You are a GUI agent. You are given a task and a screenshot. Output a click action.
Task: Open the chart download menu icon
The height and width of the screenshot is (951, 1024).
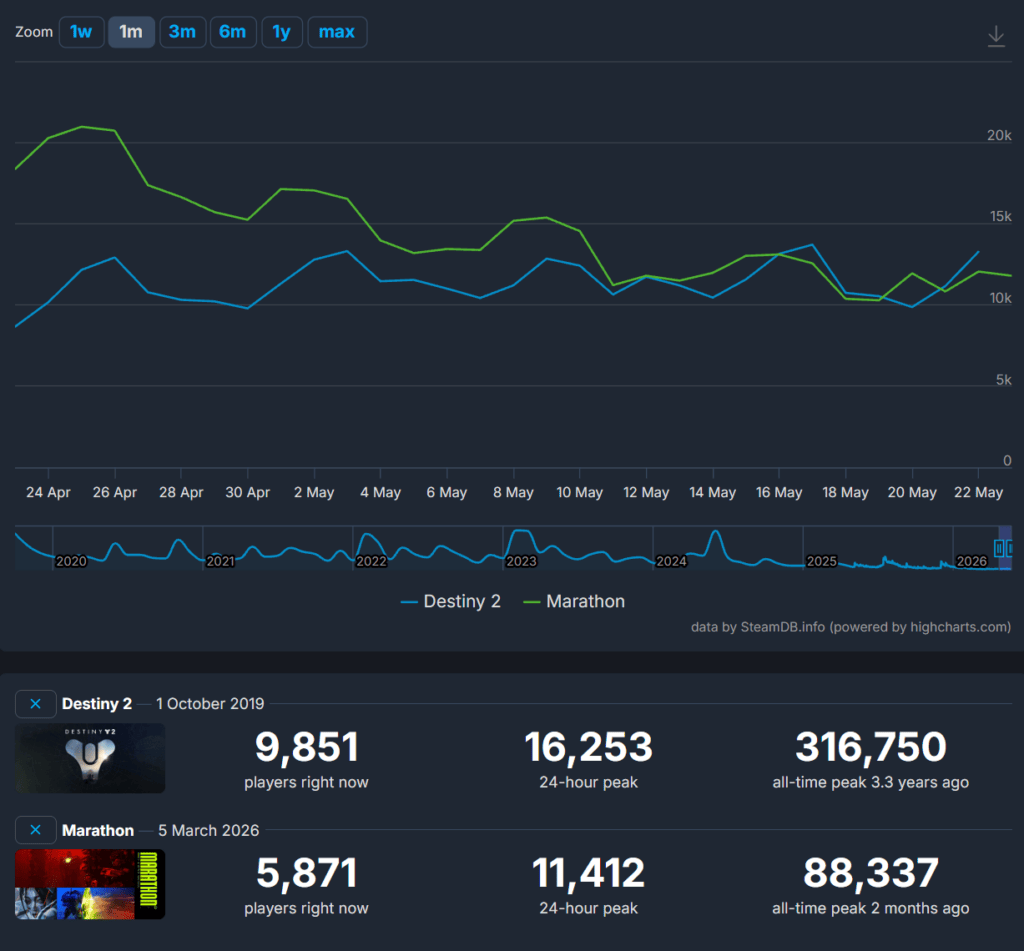(996, 36)
